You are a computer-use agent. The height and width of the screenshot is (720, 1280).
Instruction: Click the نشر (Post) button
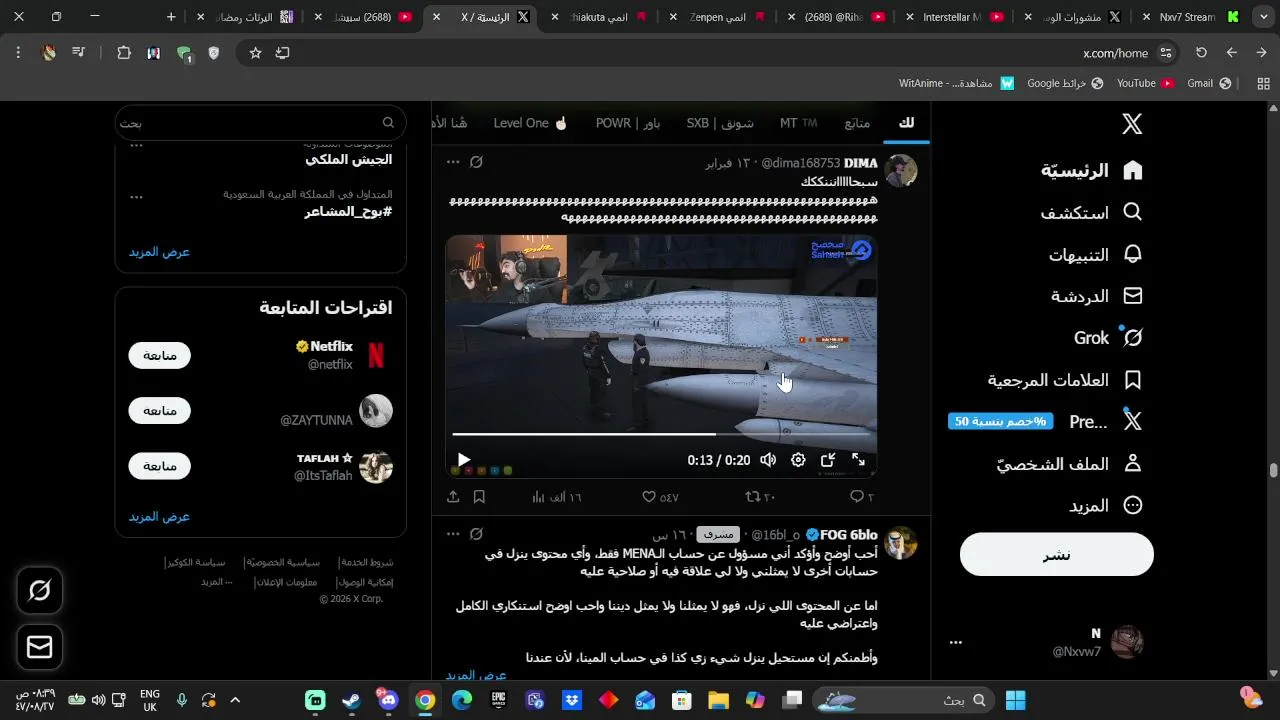pos(1057,554)
